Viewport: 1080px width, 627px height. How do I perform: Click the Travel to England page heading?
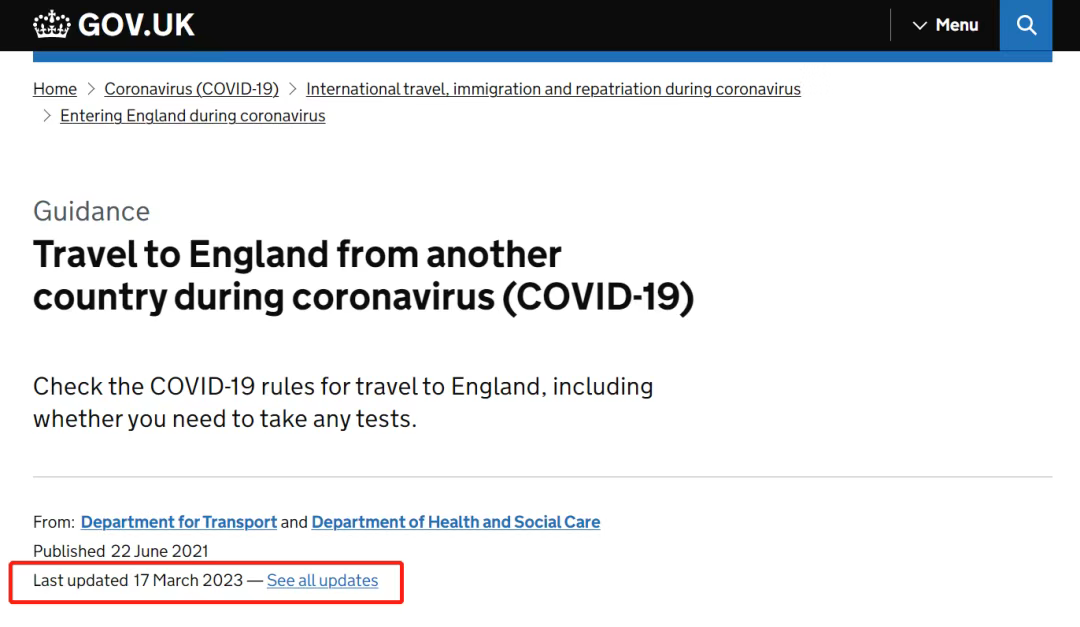363,277
